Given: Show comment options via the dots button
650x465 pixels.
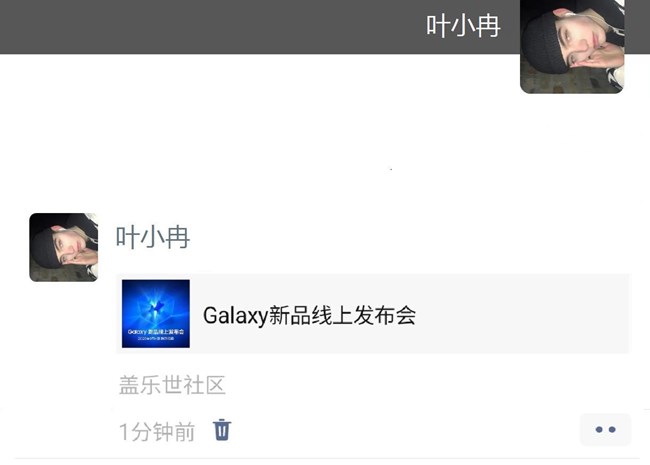Looking at the screenshot, I should 605,429.
